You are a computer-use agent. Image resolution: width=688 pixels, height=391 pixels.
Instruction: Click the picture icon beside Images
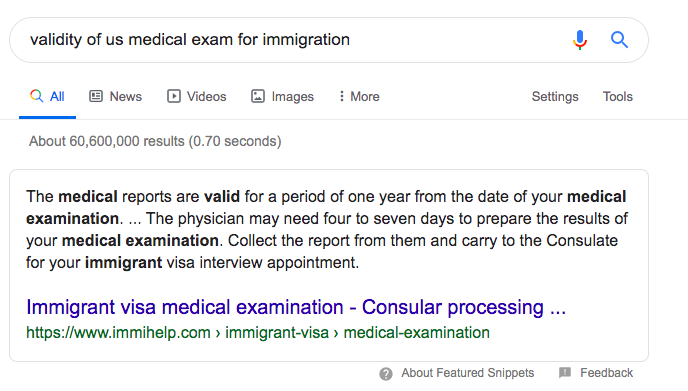coord(258,96)
